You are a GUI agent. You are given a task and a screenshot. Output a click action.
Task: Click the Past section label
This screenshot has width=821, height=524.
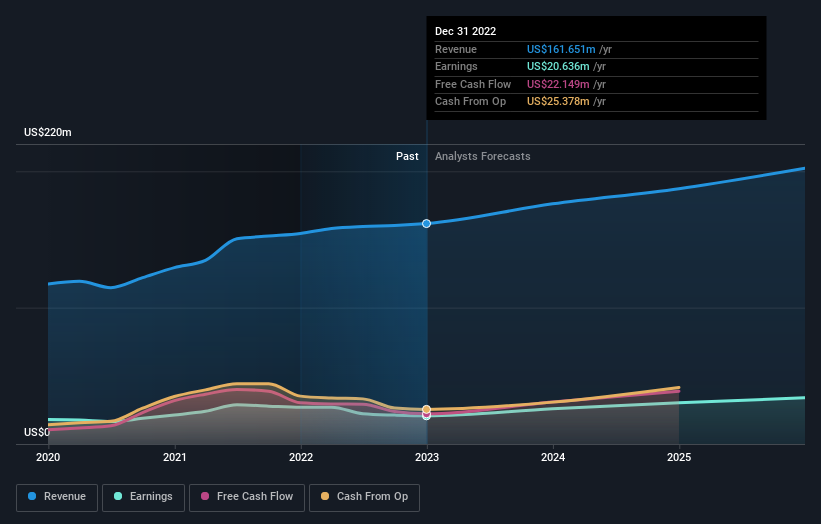[407, 157]
